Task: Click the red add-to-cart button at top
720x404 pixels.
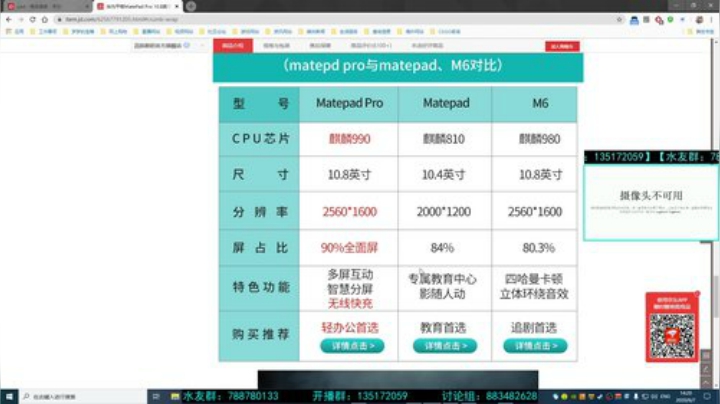Action: coord(562,46)
